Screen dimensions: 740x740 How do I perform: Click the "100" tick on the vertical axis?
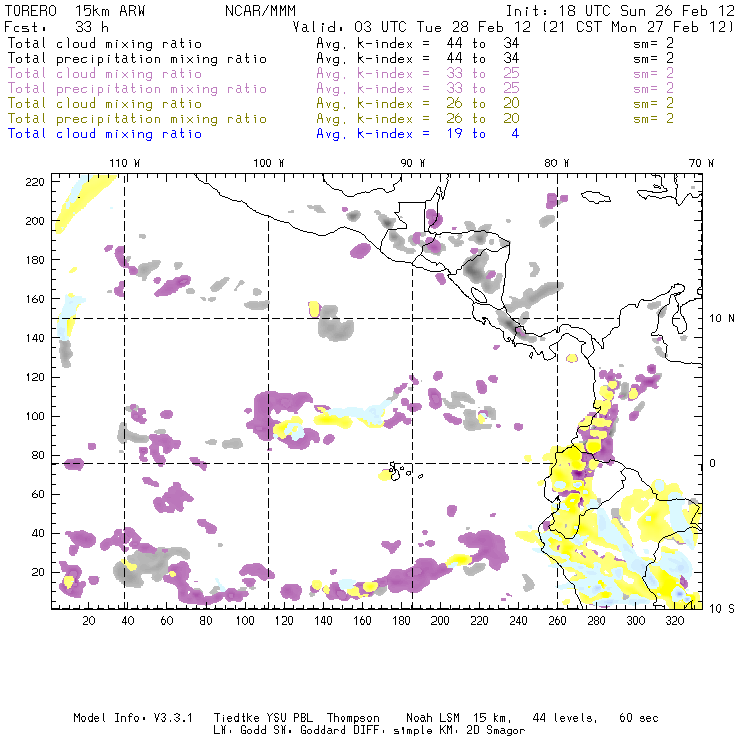click(x=35, y=416)
